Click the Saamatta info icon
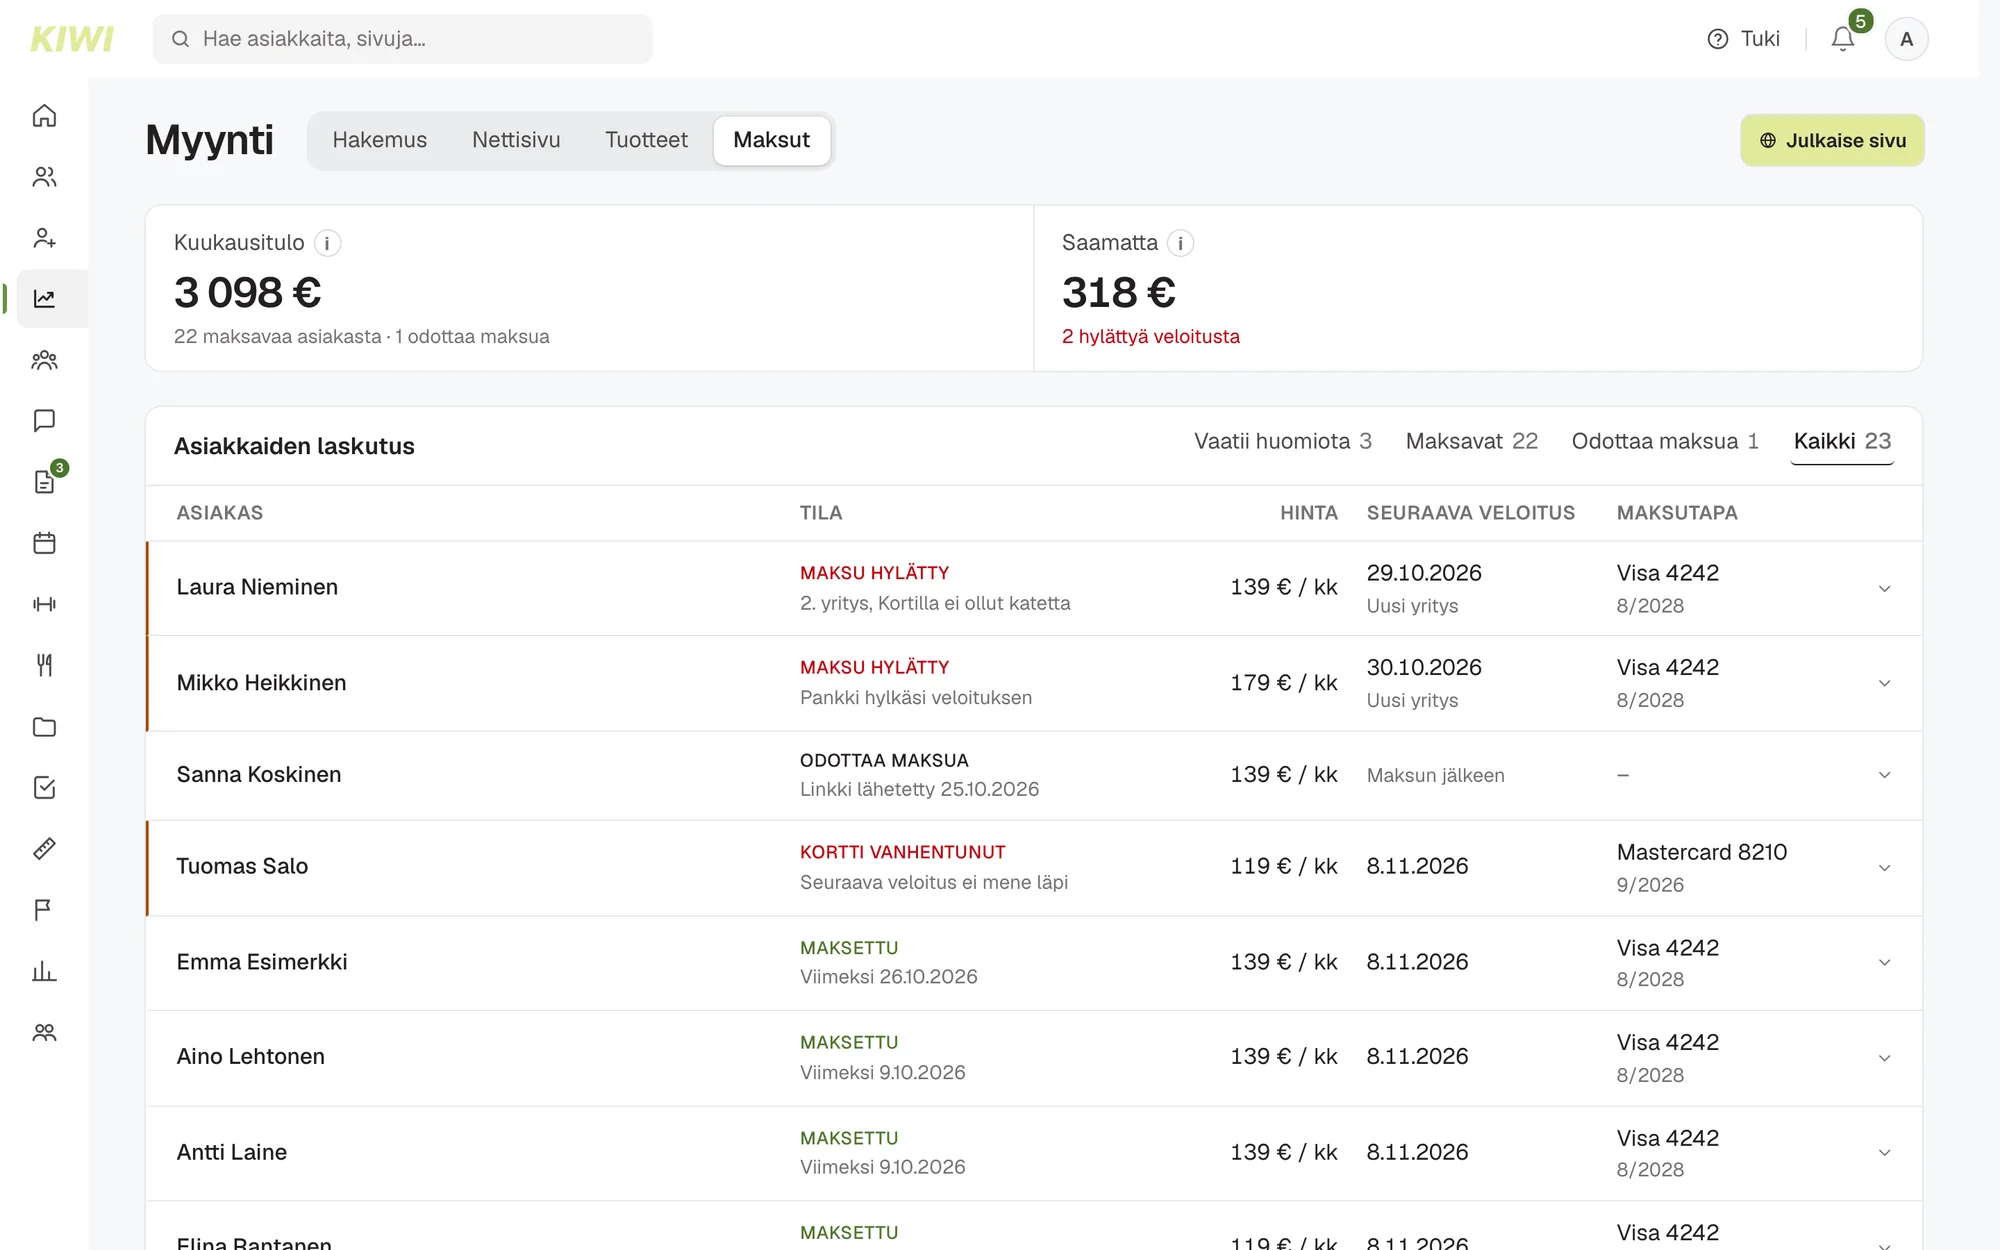The height and width of the screenshot is (1250, 2000). [x=1180, y=243]
